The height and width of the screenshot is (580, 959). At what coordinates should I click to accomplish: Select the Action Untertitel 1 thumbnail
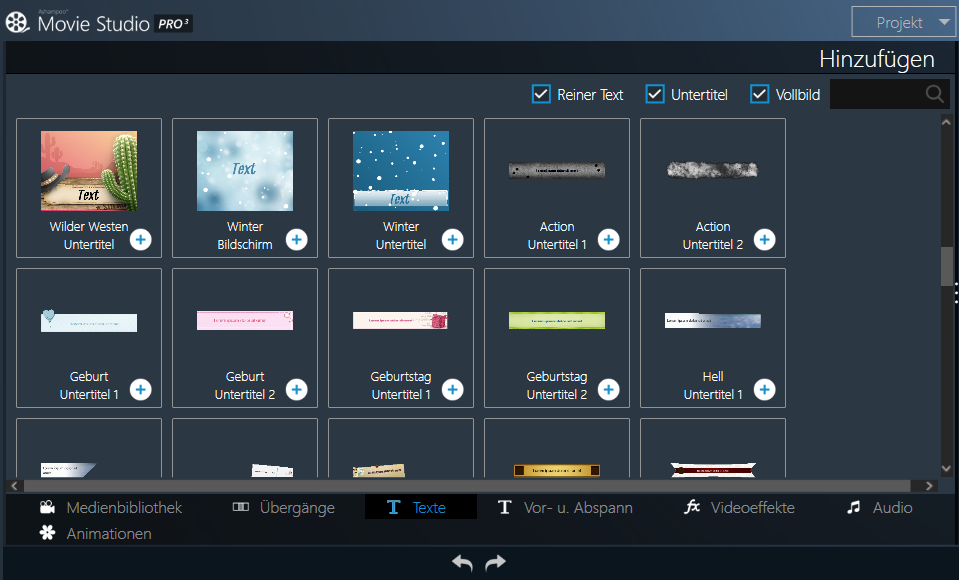pyautogui.click(x=557, y=170)
